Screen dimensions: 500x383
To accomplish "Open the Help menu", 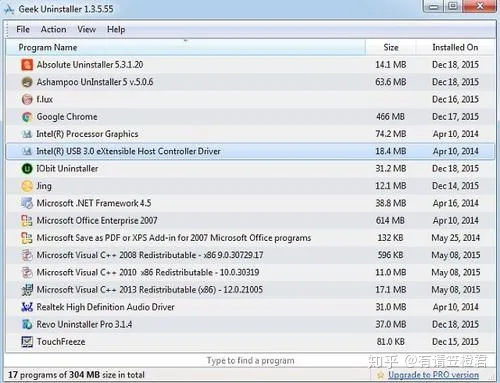I will tap(116, 29).
